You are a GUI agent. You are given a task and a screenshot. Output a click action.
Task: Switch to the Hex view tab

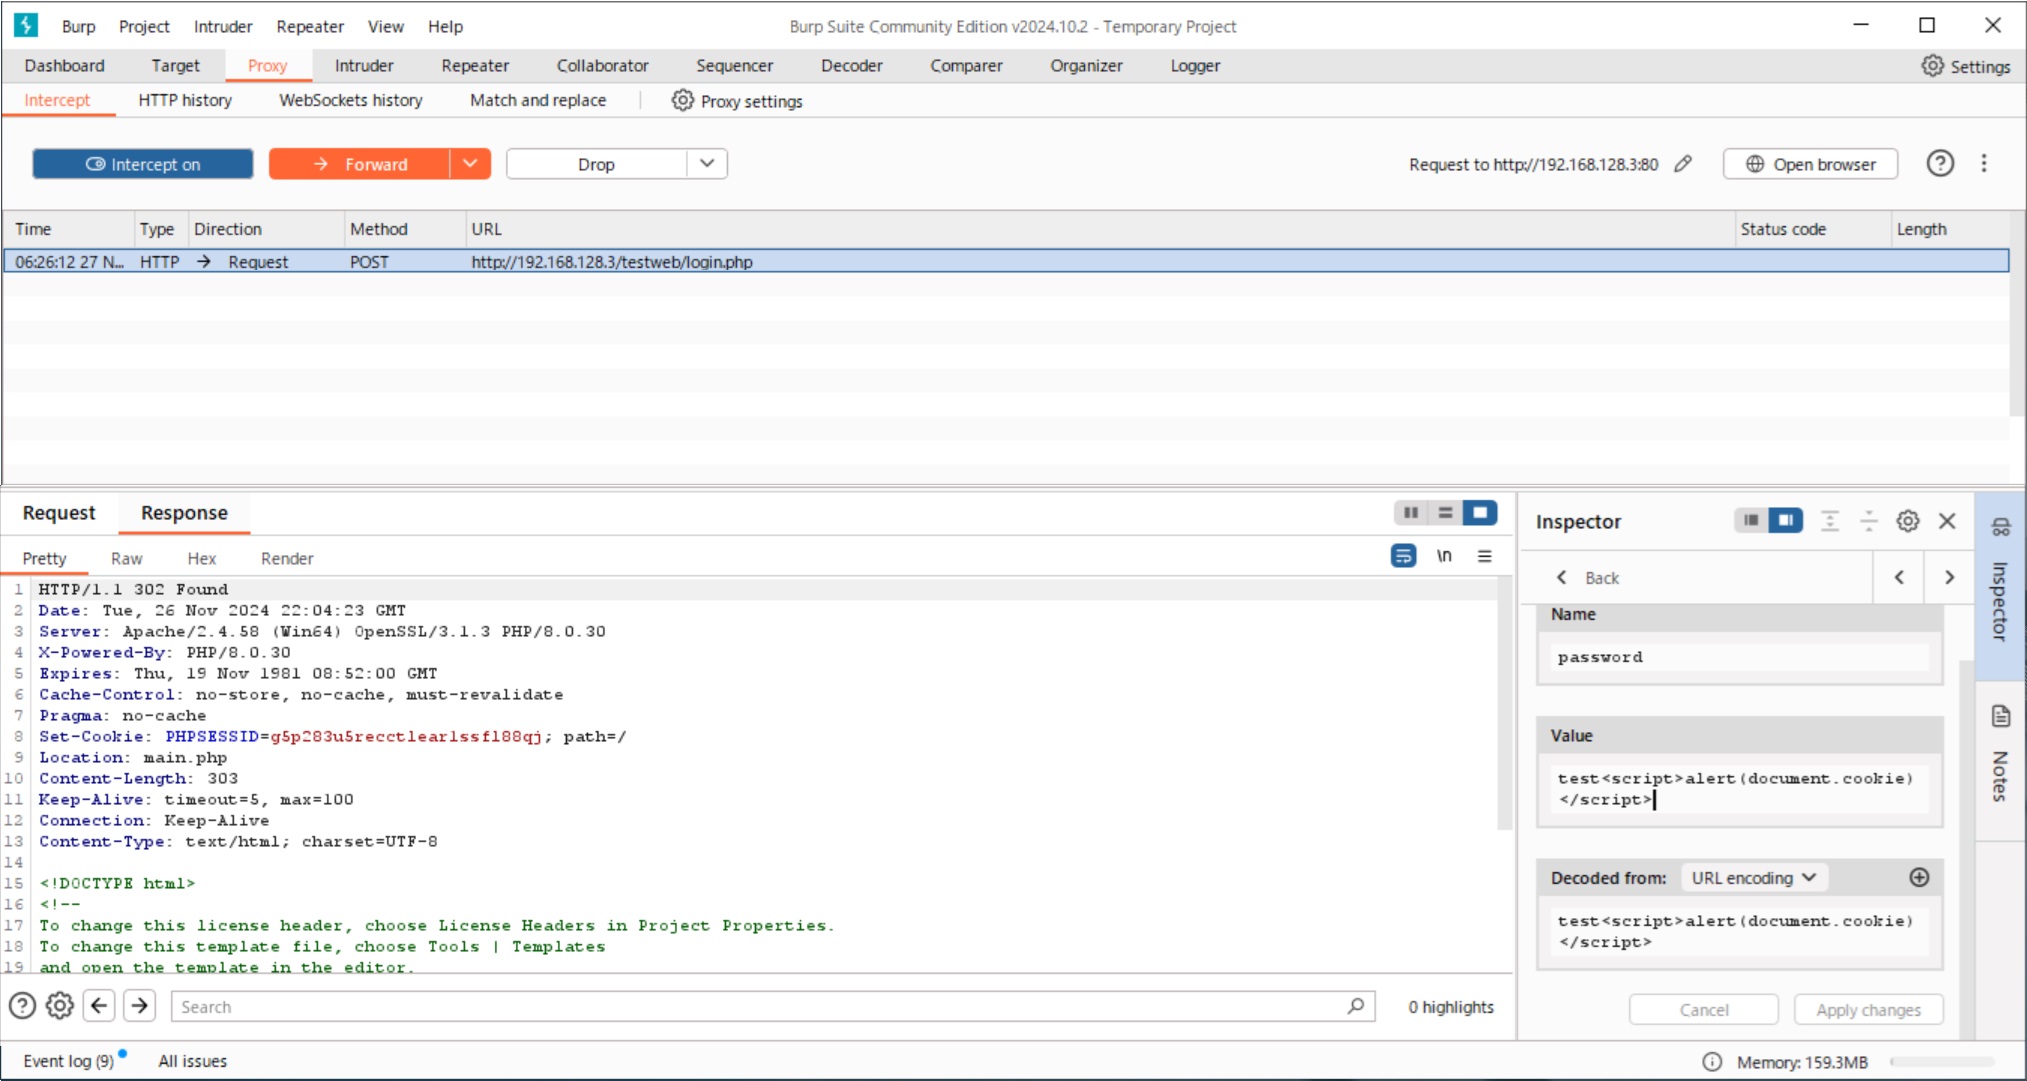coord(201,558)
